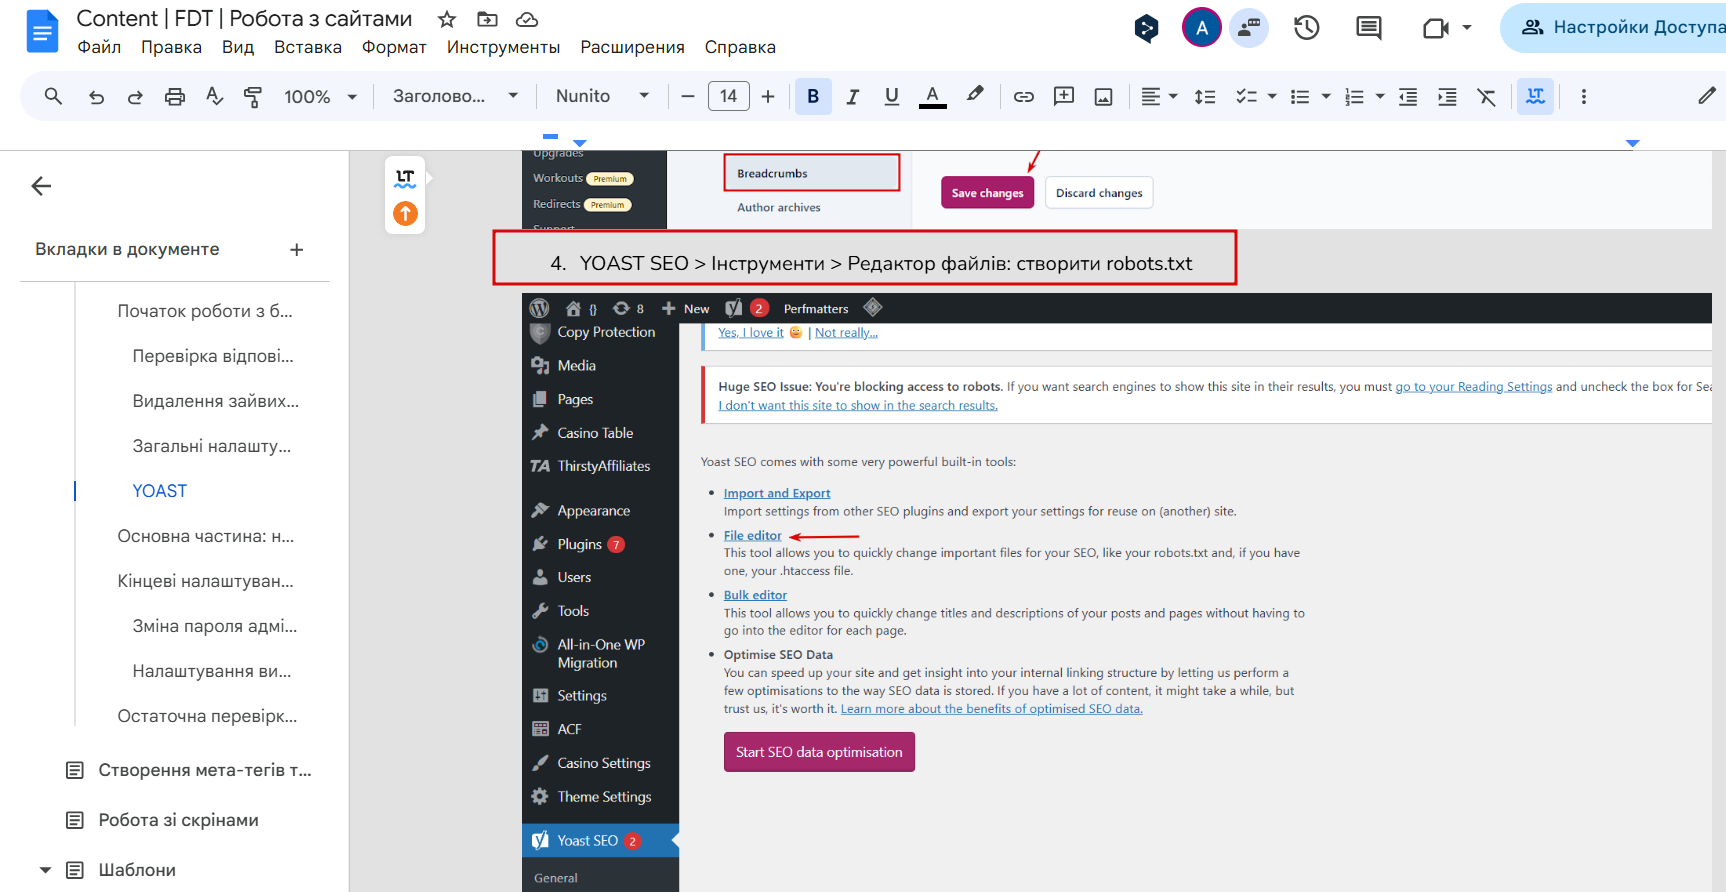Screen dimensions: 1726x892
Task: Open the Правка menu
Action: point(171,47)
